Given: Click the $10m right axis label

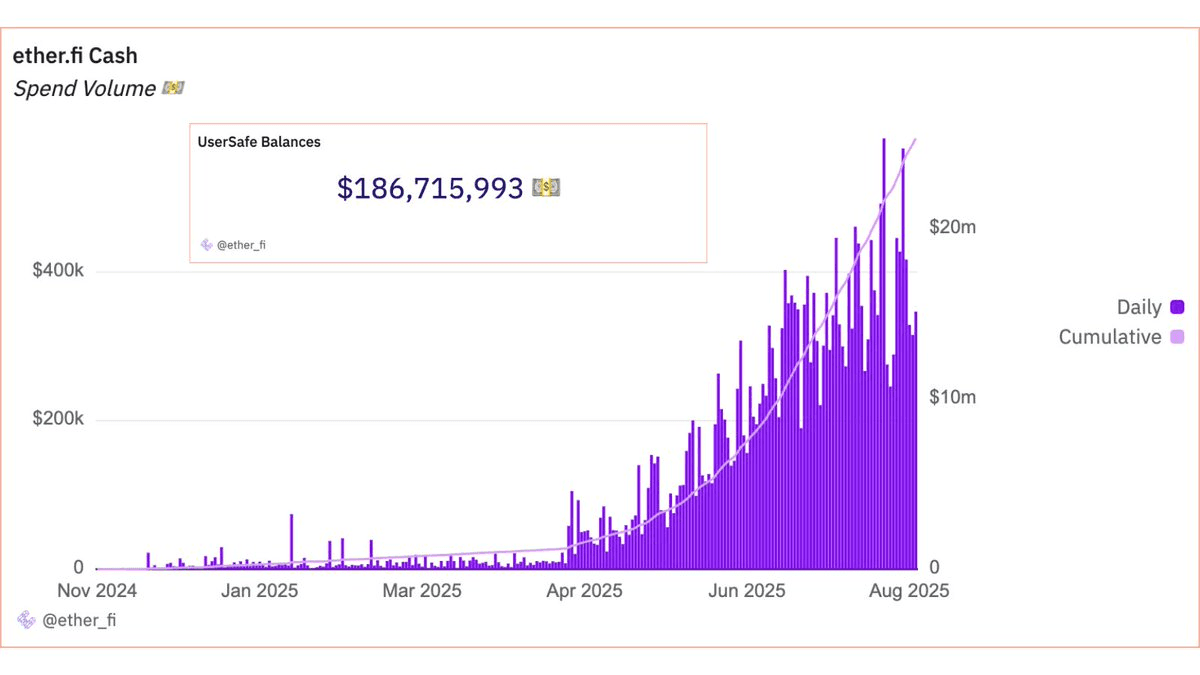Looking at the screenshot, I should [953, 397].
